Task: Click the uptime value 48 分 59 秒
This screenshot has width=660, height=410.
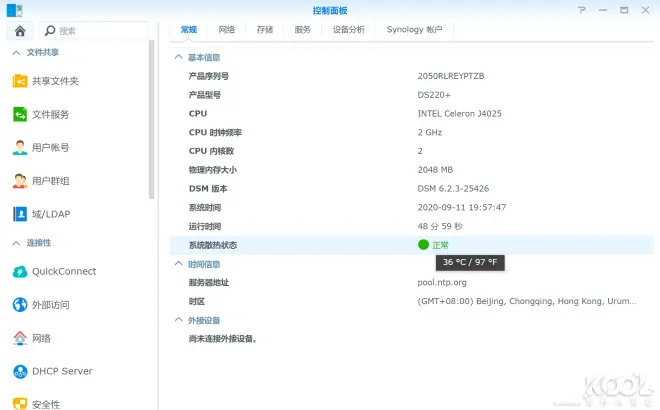Action: 440,226
